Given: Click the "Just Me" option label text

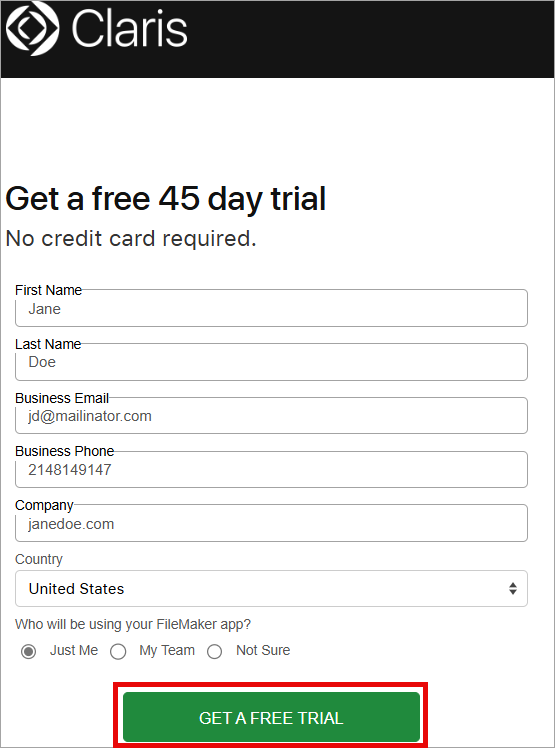Looking at the screenshot, I should (74, 650).
